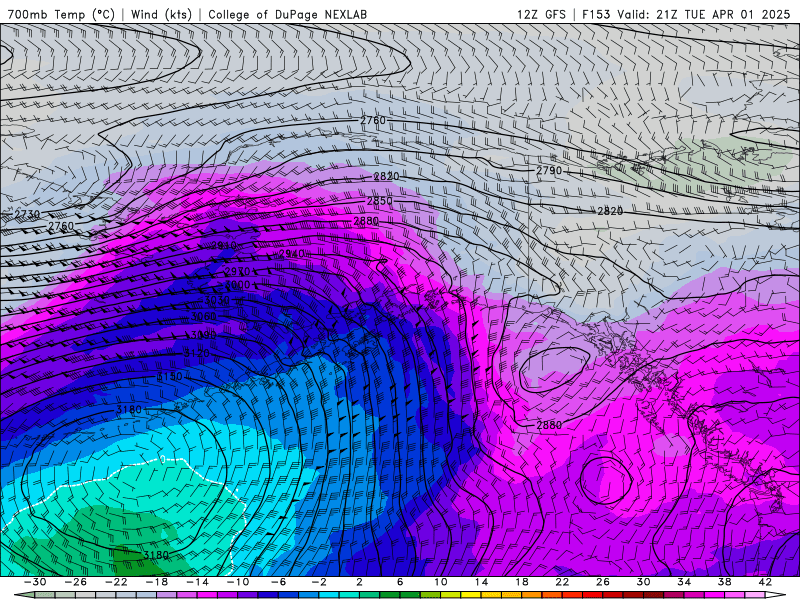
Task: Select the 14 value on the color scale
Action: coord(481,582)
